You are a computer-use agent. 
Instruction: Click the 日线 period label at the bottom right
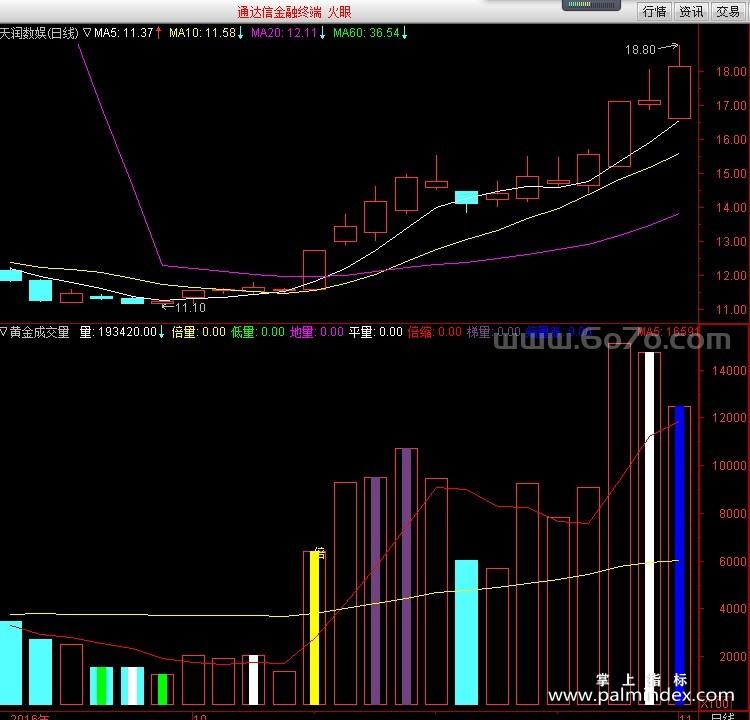723,716
